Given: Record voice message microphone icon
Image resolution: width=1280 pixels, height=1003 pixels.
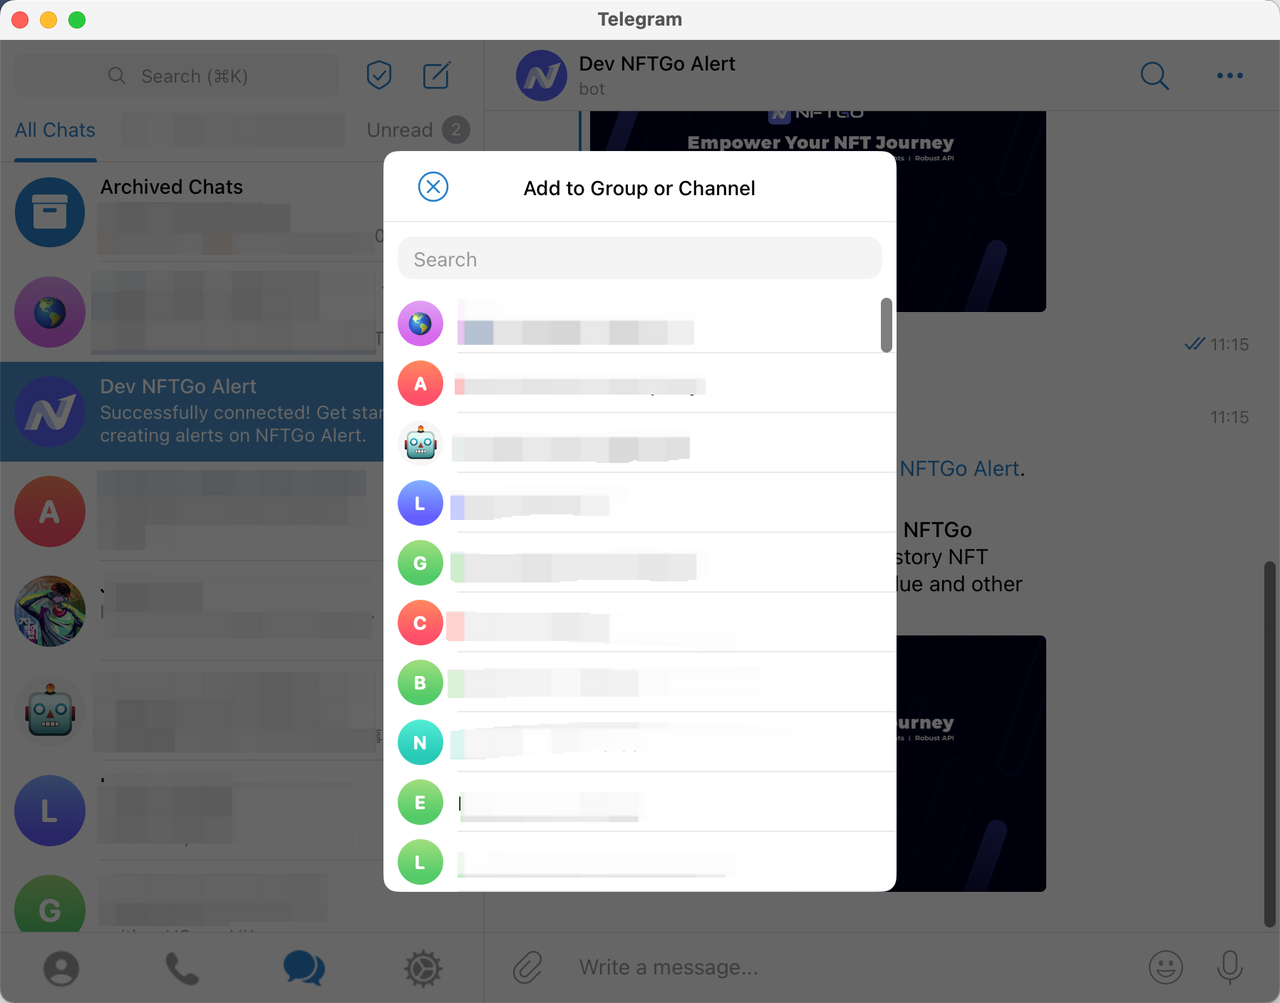Looking at the screenshot, I should pos(1230,967).
